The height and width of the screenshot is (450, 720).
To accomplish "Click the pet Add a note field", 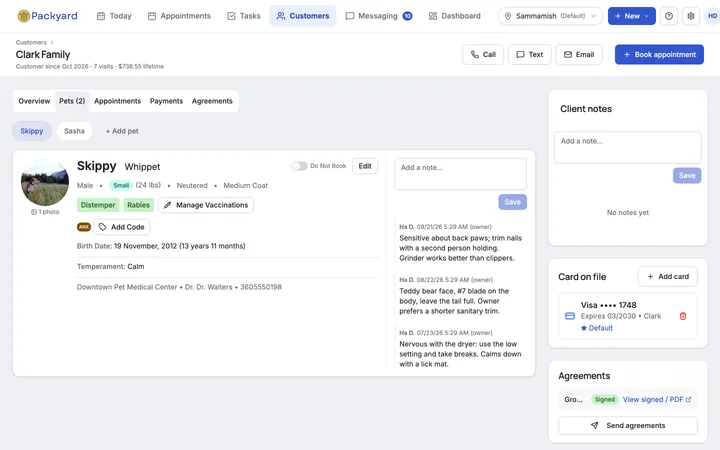I will (461, 174).
